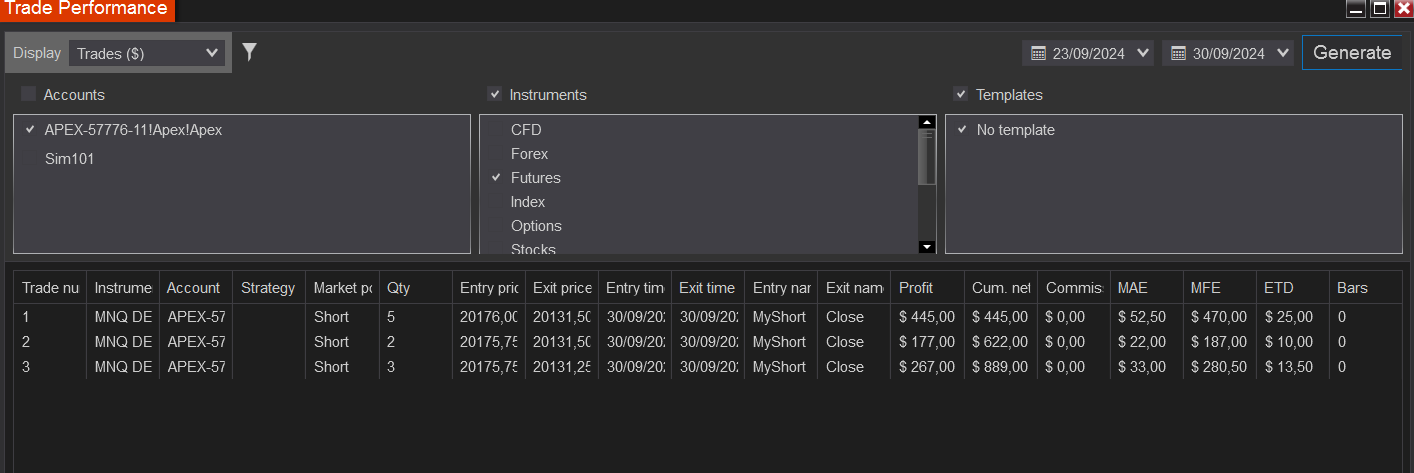
Task: Sort by the Profit column header
Action: 916,288
